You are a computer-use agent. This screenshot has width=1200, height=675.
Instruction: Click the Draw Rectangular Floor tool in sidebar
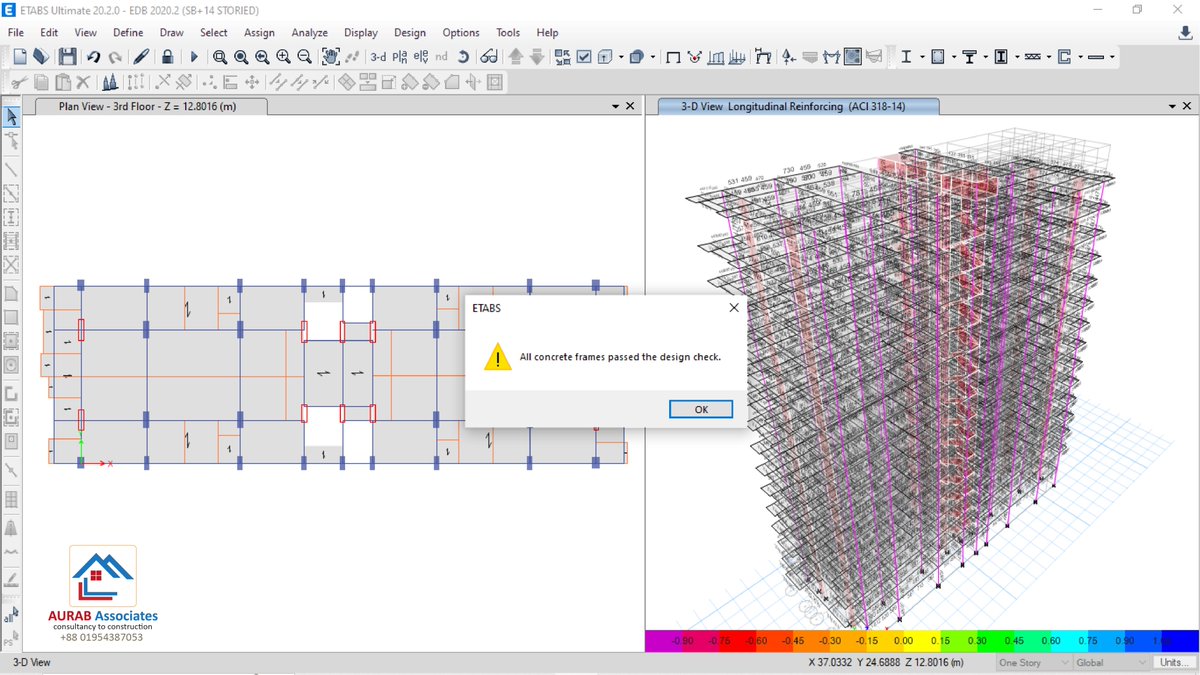coord(11,317)
